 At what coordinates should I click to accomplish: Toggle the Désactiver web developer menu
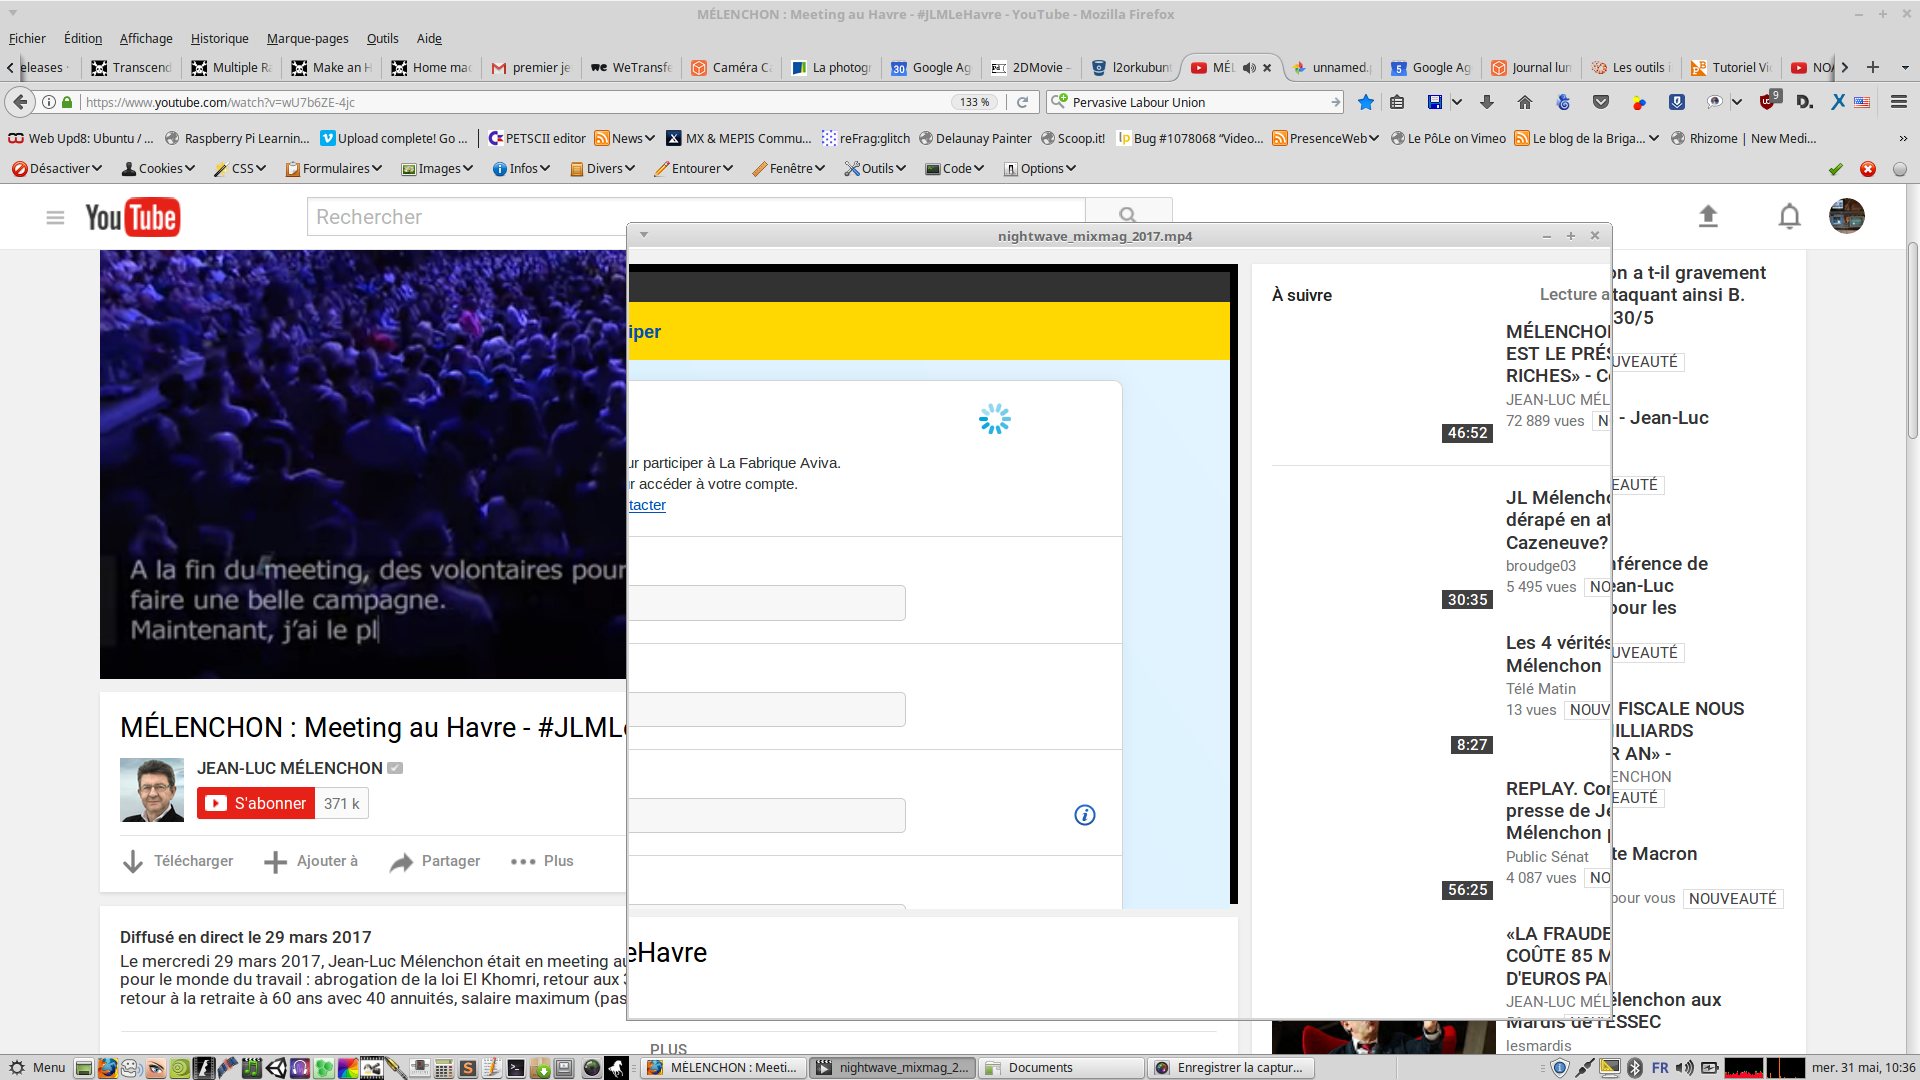[56, 169]
